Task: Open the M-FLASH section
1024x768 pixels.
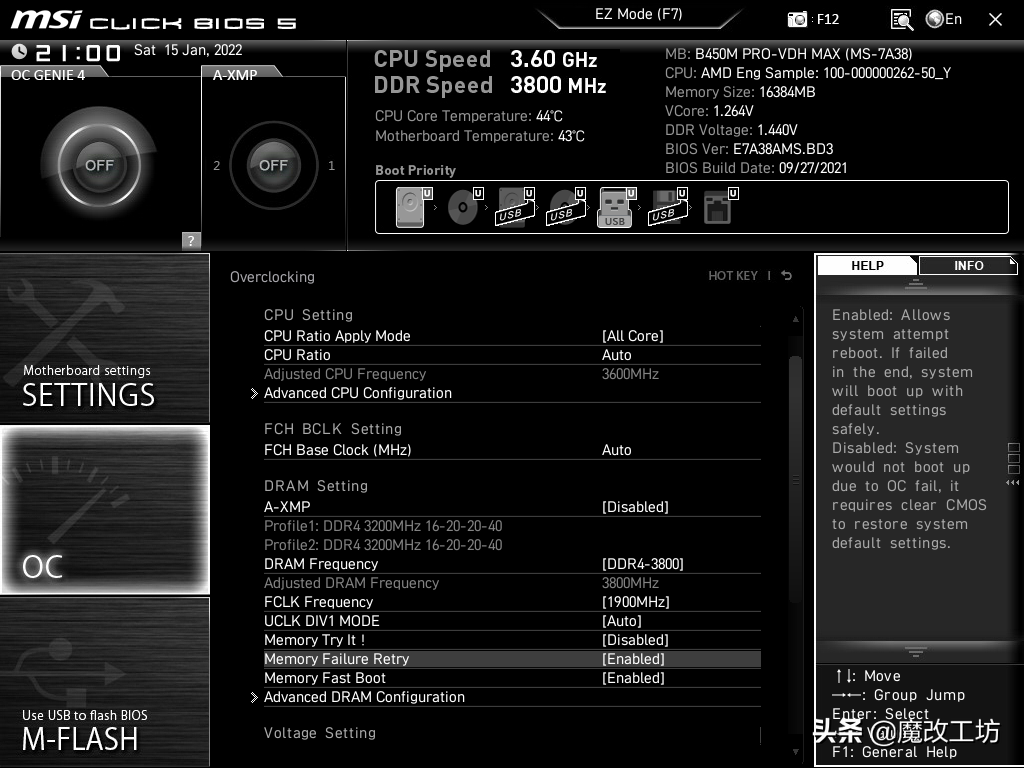Action: coord(104,681)
